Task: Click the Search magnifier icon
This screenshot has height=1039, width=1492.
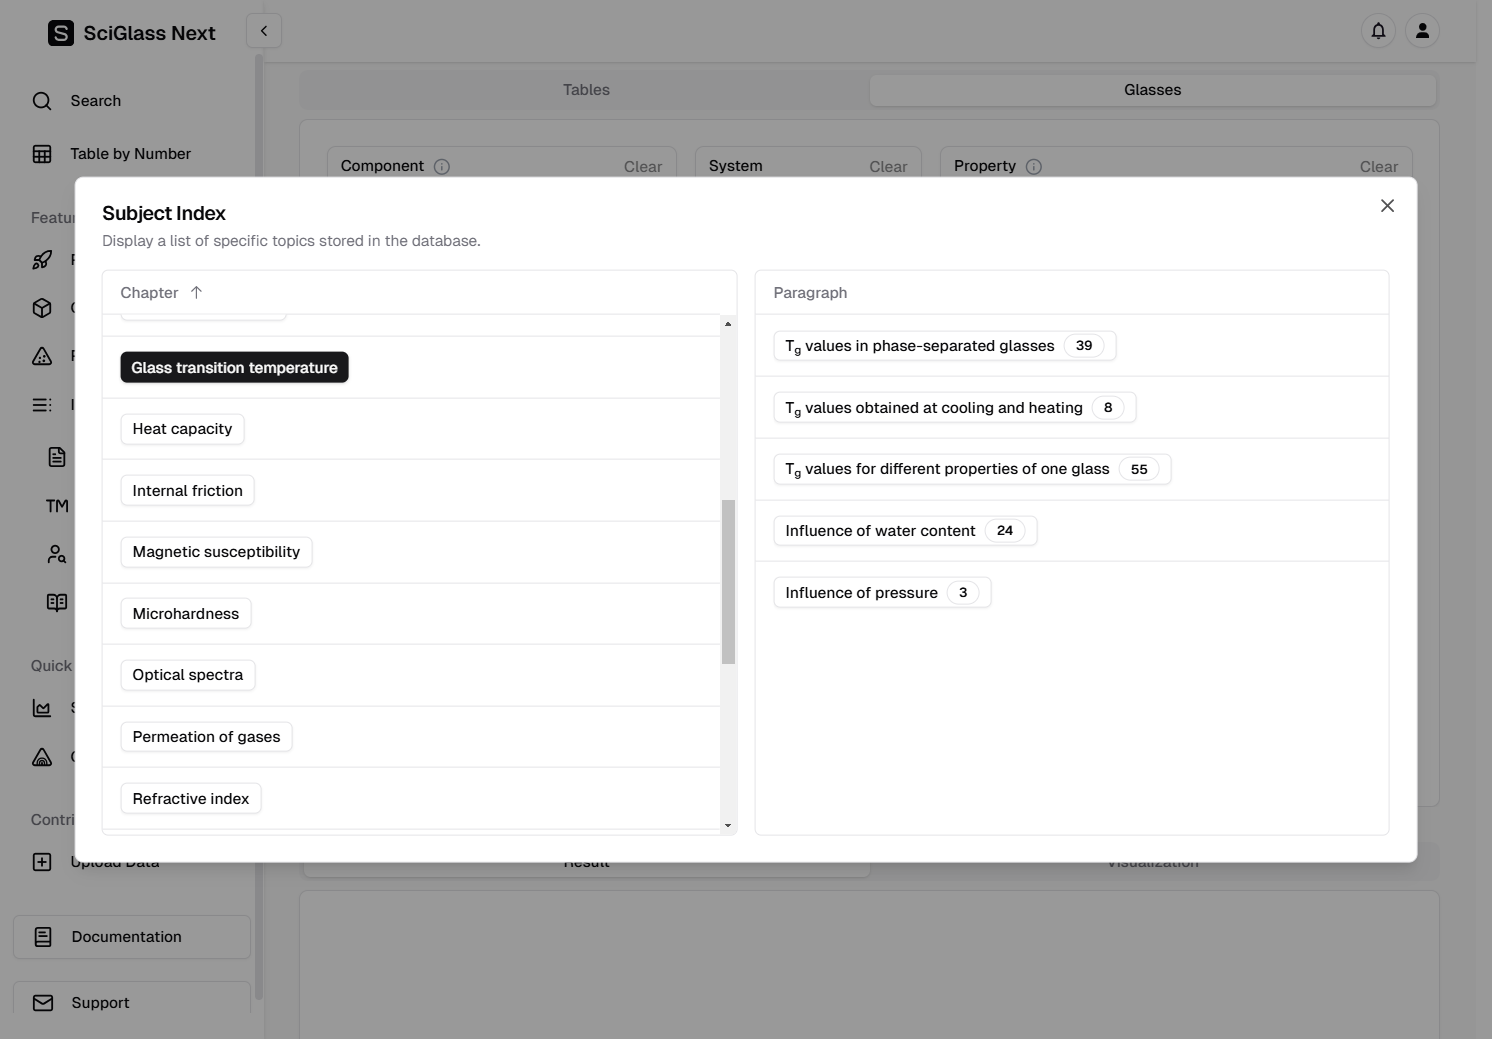Action: (42, 101)
